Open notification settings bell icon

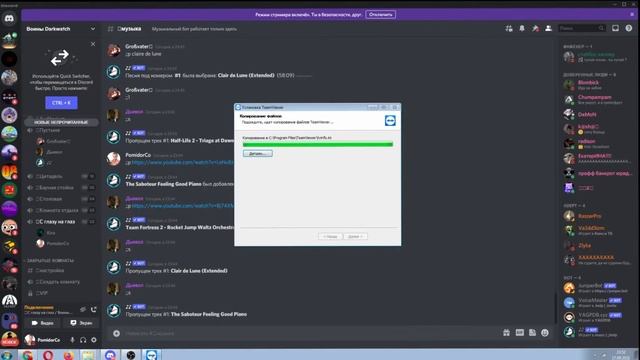(522, 29)
